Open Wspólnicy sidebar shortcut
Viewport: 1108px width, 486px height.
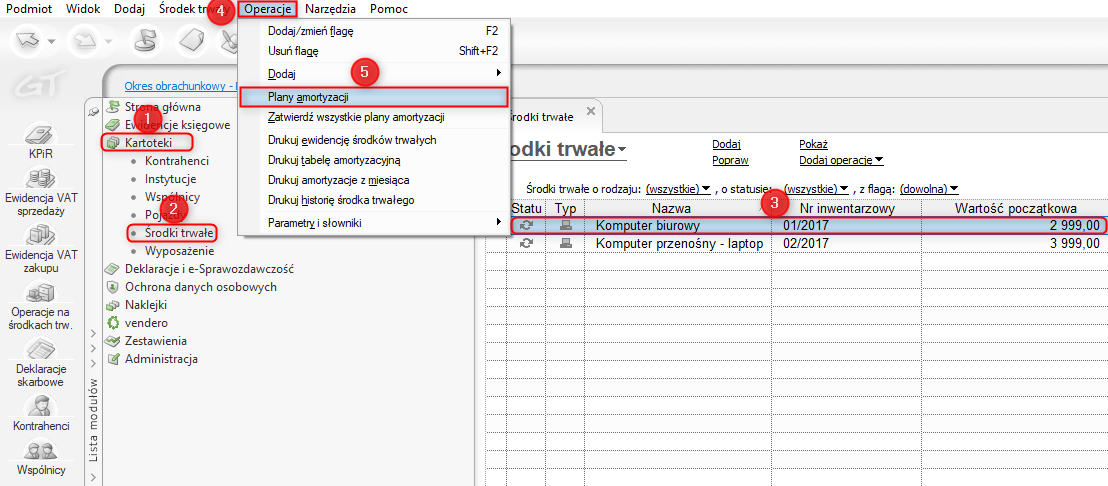41,458
